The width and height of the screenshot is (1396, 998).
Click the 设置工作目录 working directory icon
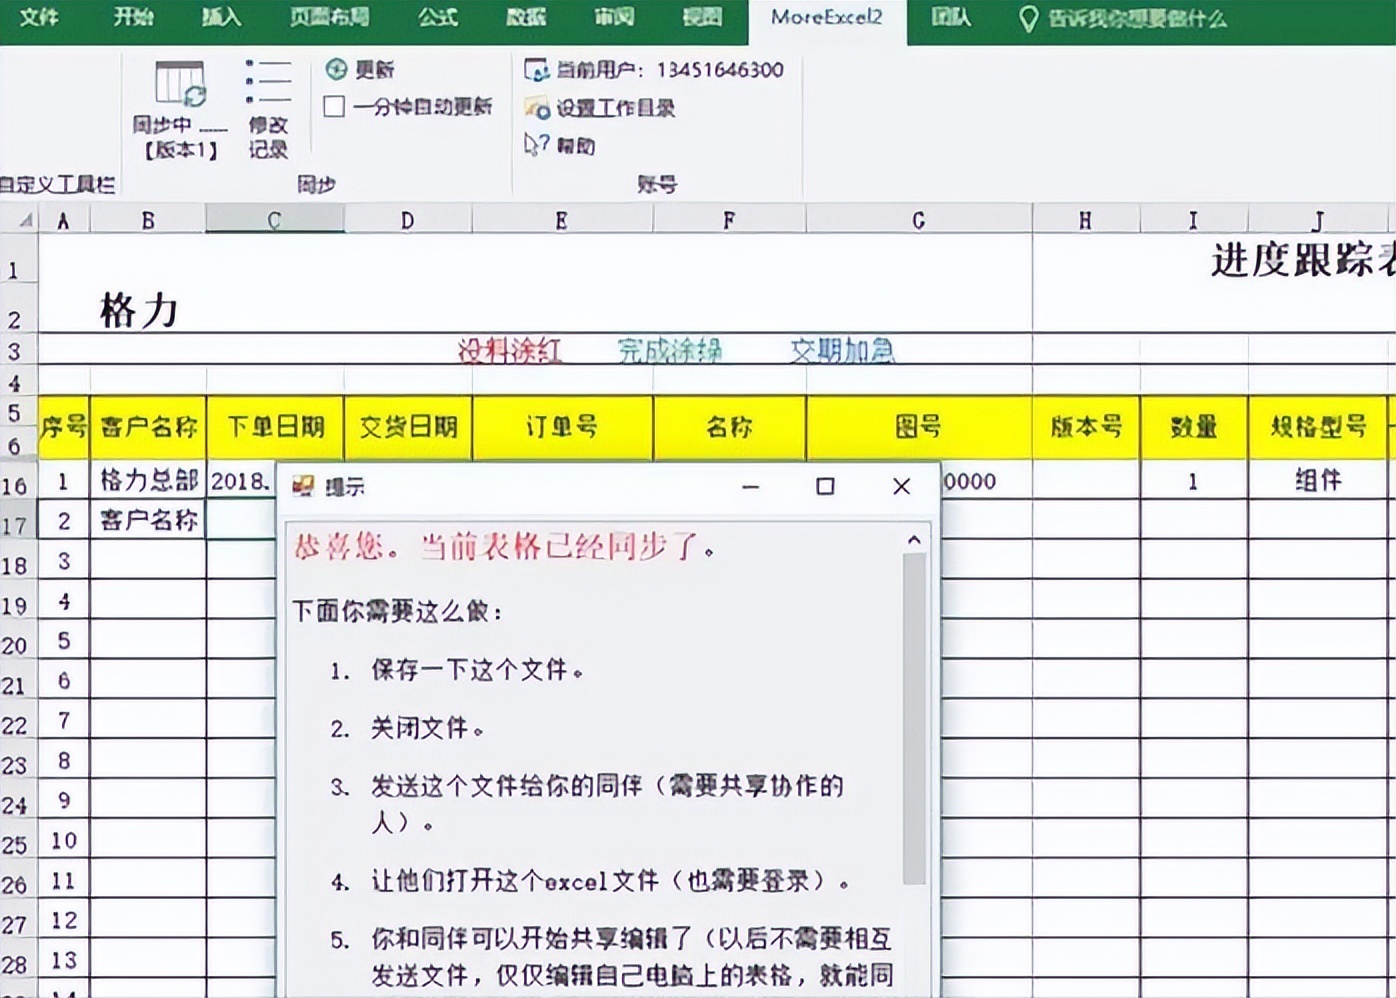click(537, 109)
